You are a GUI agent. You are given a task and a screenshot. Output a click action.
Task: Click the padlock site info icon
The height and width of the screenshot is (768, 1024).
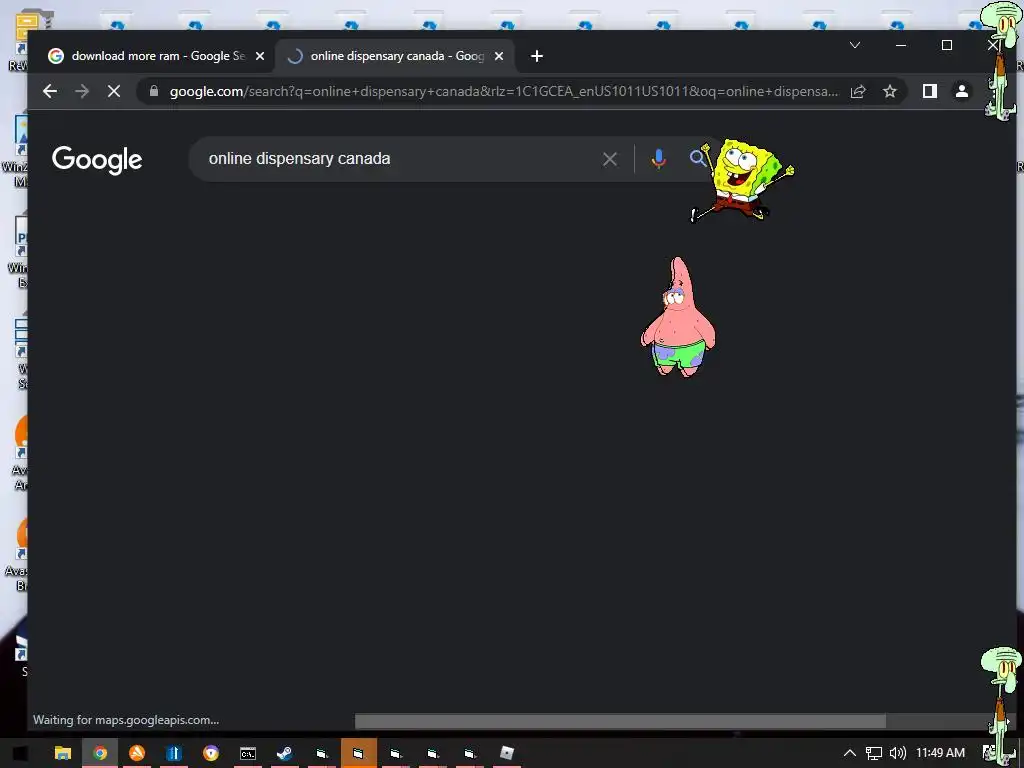pyautogui.click(x=154, y=91)
